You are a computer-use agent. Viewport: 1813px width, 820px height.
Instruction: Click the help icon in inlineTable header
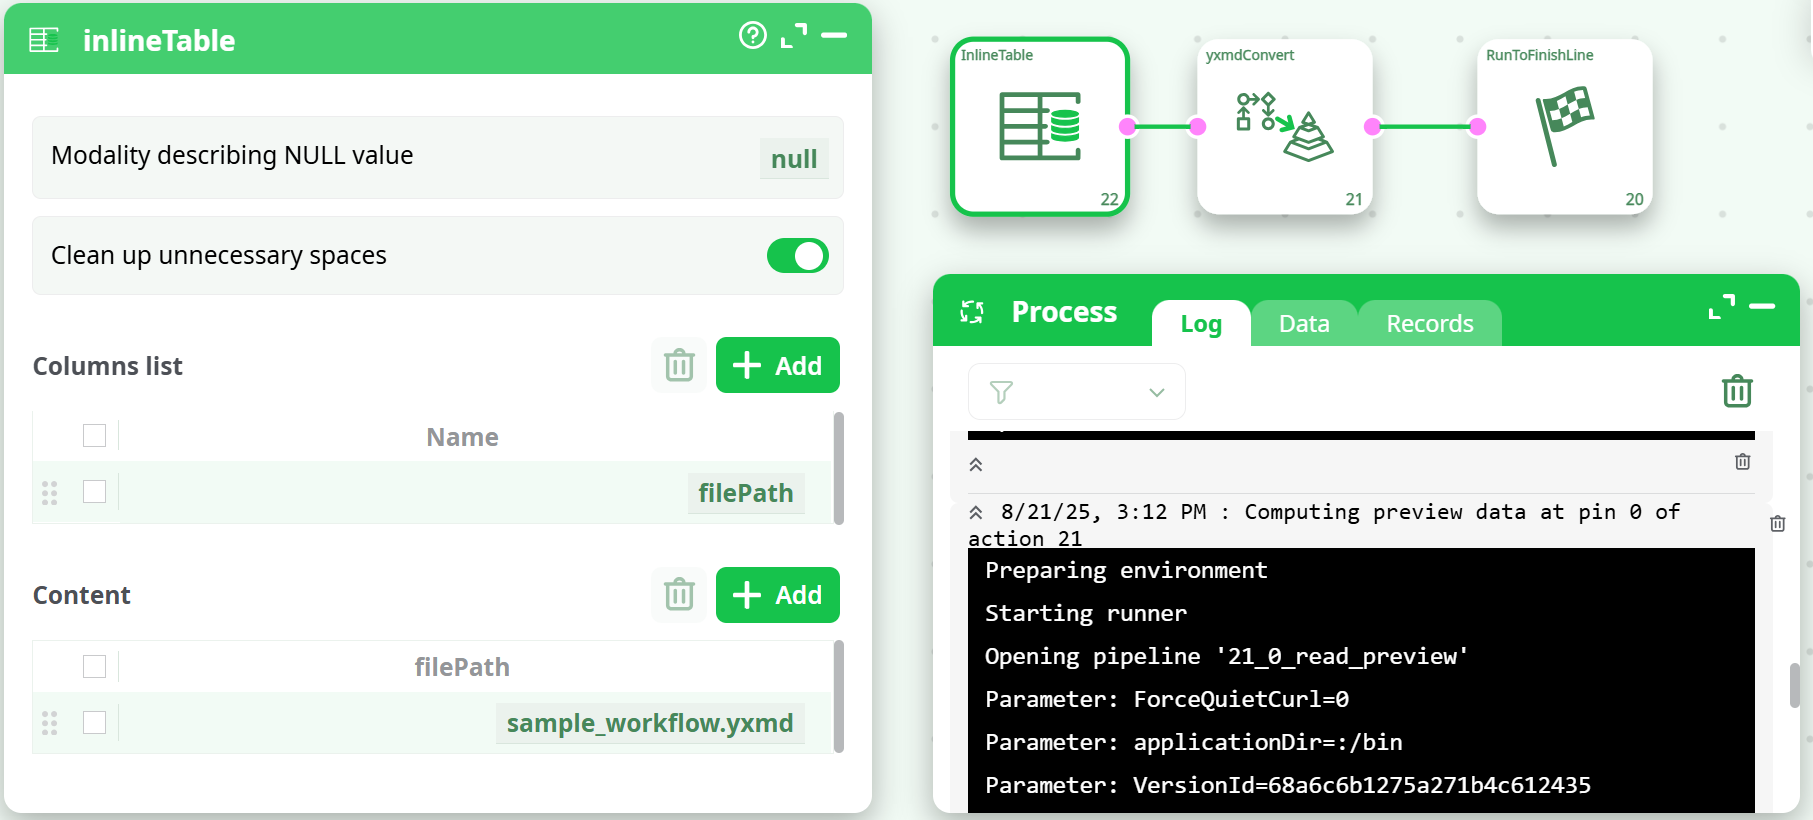[752, 36]
